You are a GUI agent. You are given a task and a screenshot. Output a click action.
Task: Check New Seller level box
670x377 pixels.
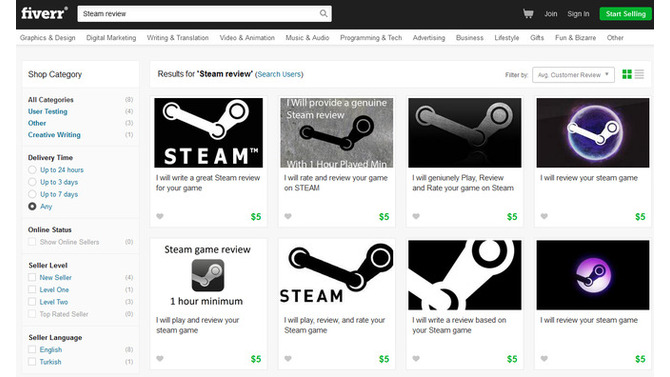pos(32,277)
